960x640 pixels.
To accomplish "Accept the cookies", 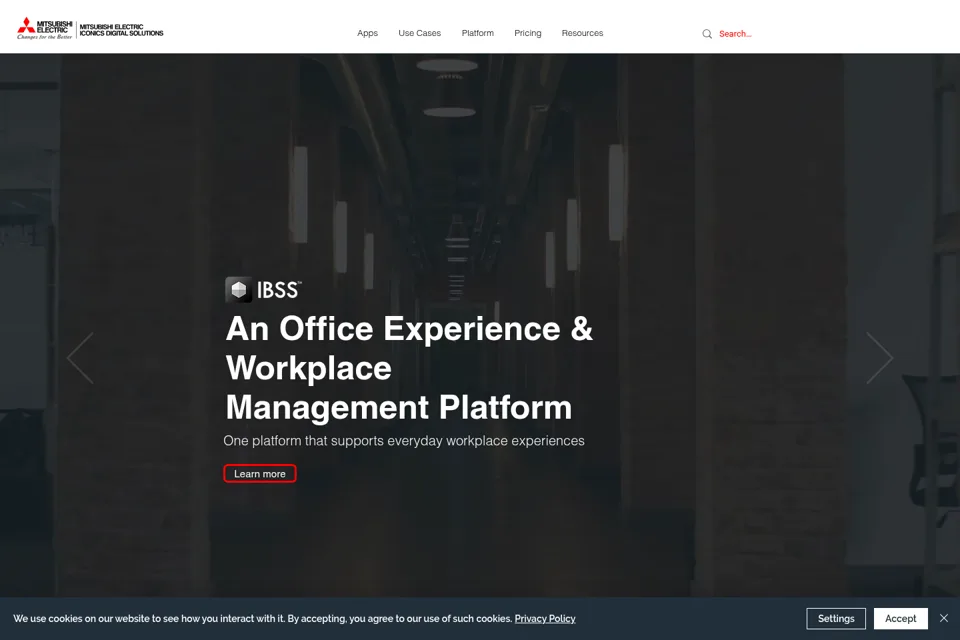I will click(x=901, y=619).
